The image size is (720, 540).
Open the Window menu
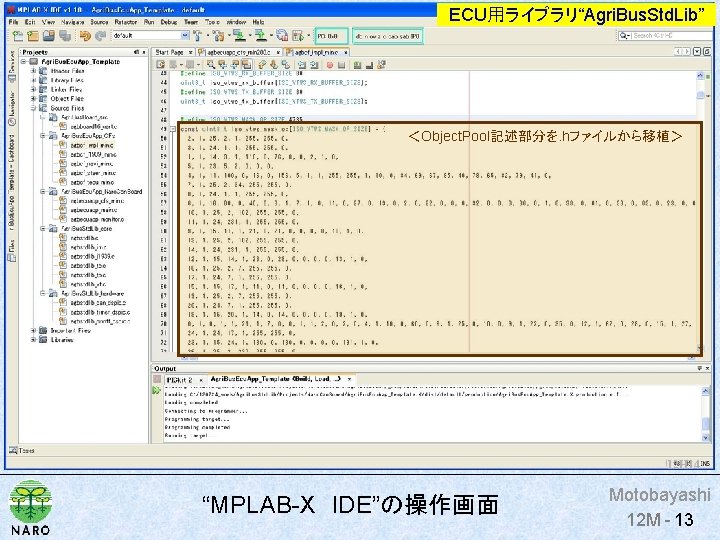click(x=236, y=22)
